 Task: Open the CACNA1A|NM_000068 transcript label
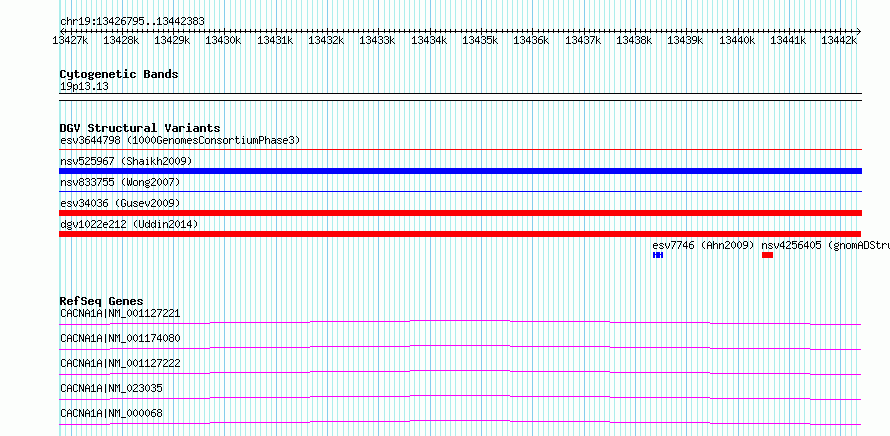[111, 413]
